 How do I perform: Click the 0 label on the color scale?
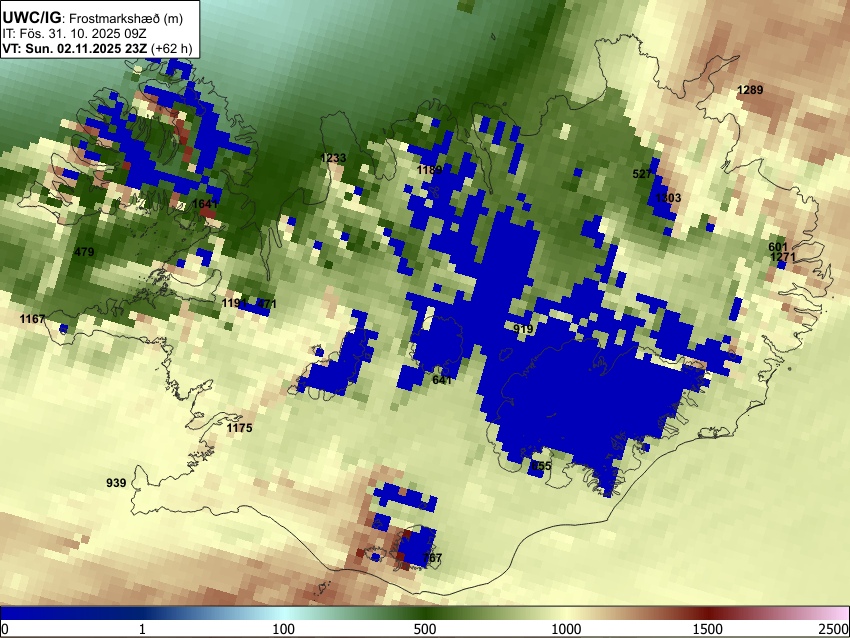point(5,629)
